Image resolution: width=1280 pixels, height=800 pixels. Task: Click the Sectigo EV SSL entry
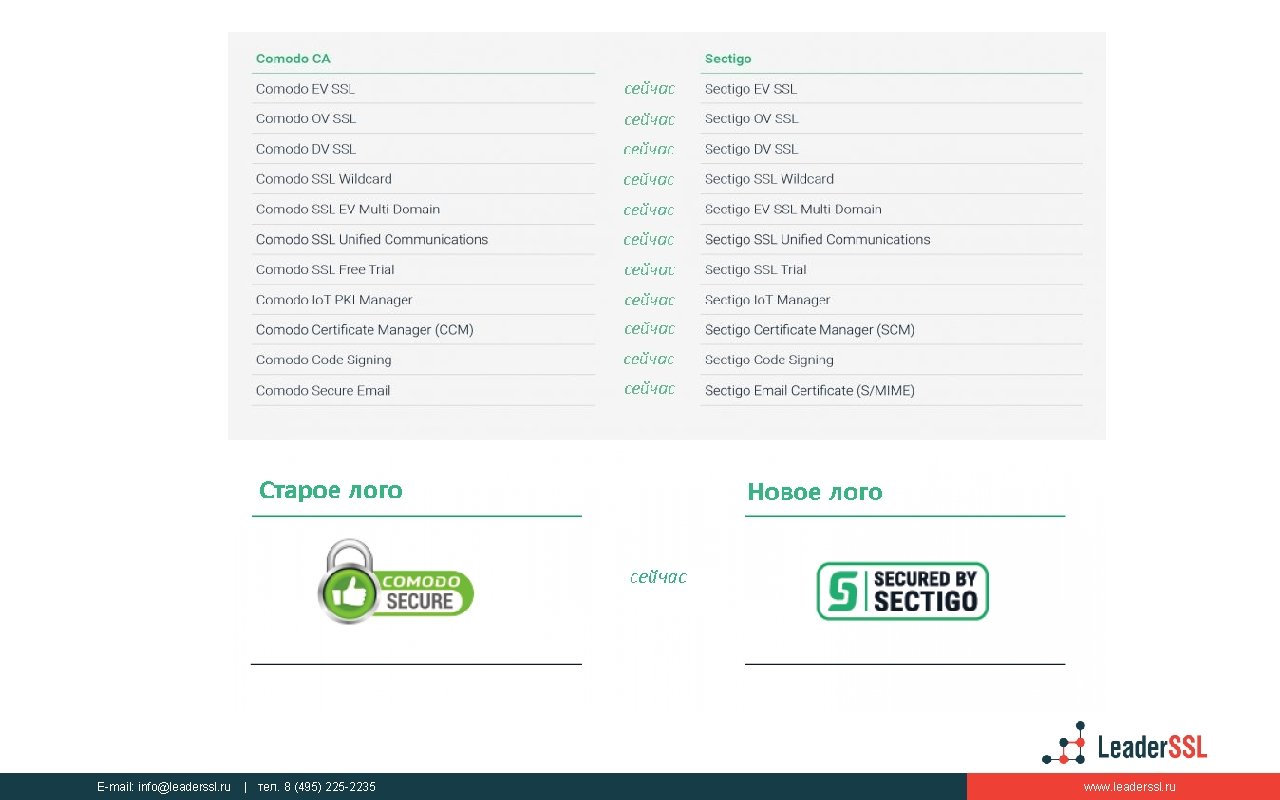coord(751,89)
